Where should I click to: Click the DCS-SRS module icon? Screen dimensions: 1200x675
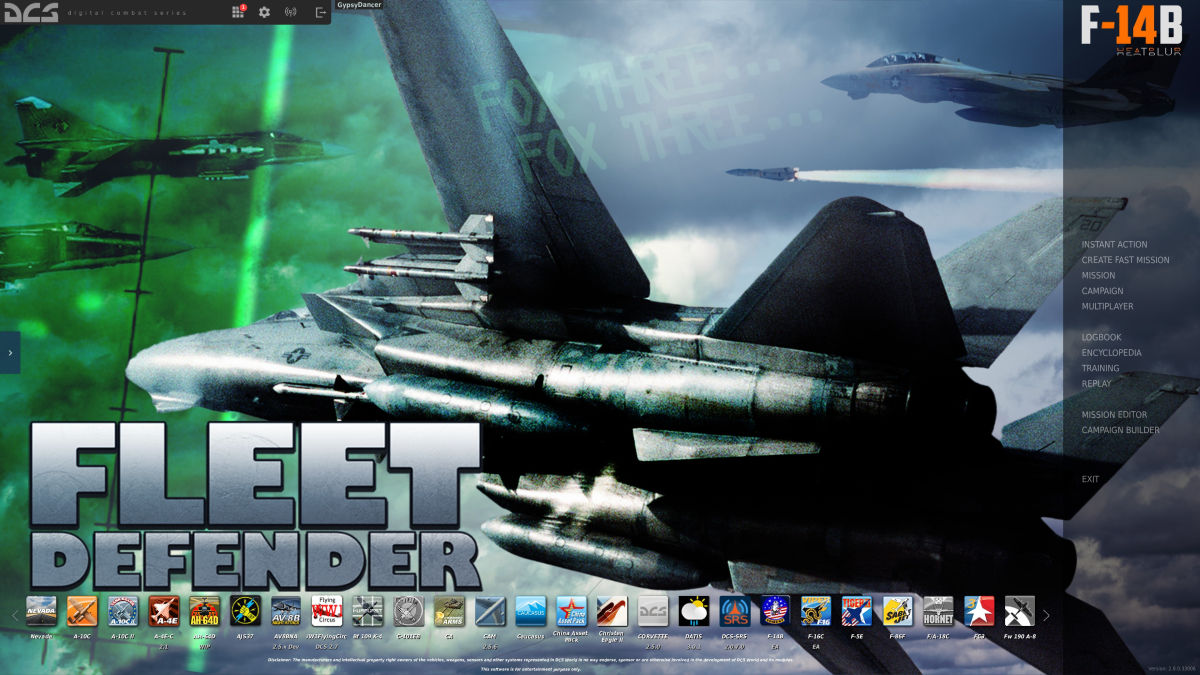click(734, 610)
